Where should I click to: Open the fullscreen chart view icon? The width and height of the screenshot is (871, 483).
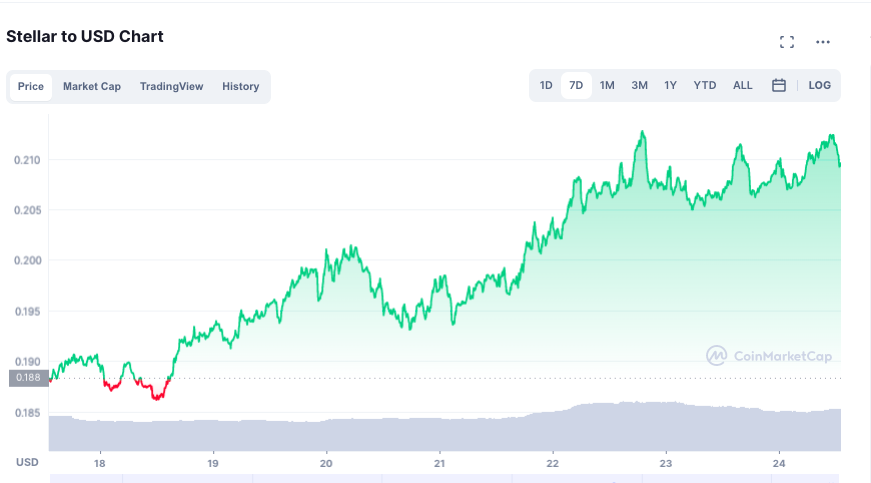(787, 42)
